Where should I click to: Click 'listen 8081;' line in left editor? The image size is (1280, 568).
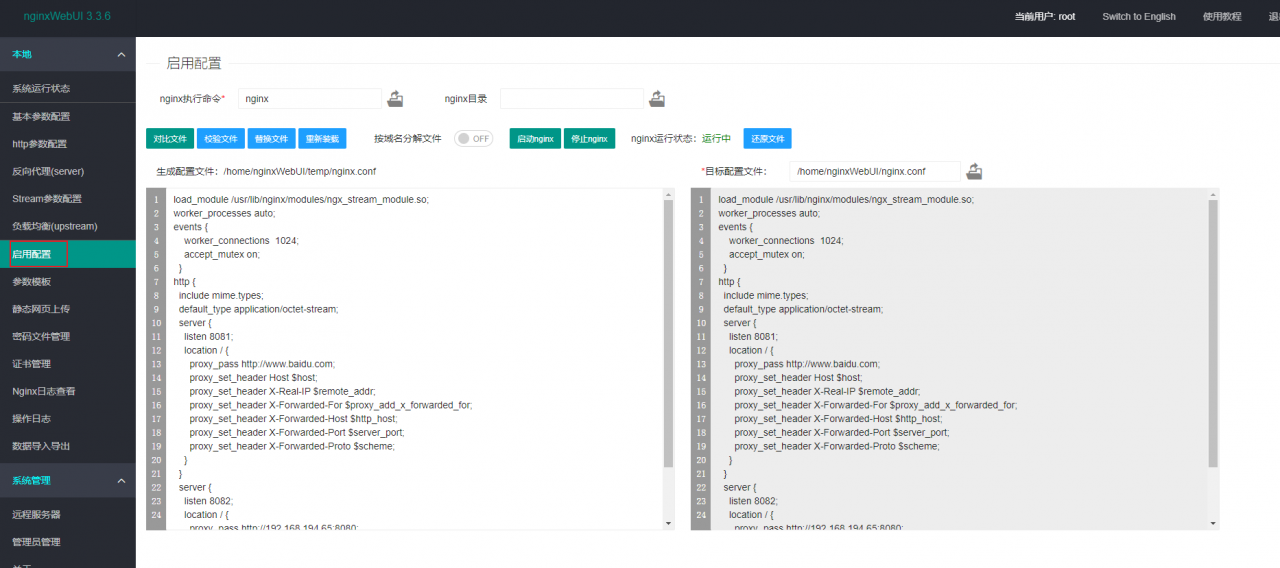208,337
